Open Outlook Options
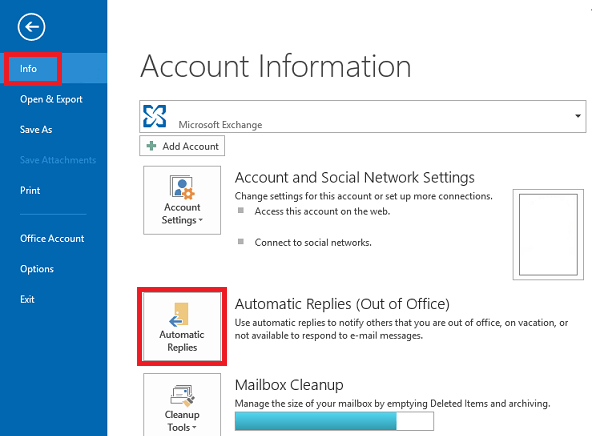 (x=37, y=269)
